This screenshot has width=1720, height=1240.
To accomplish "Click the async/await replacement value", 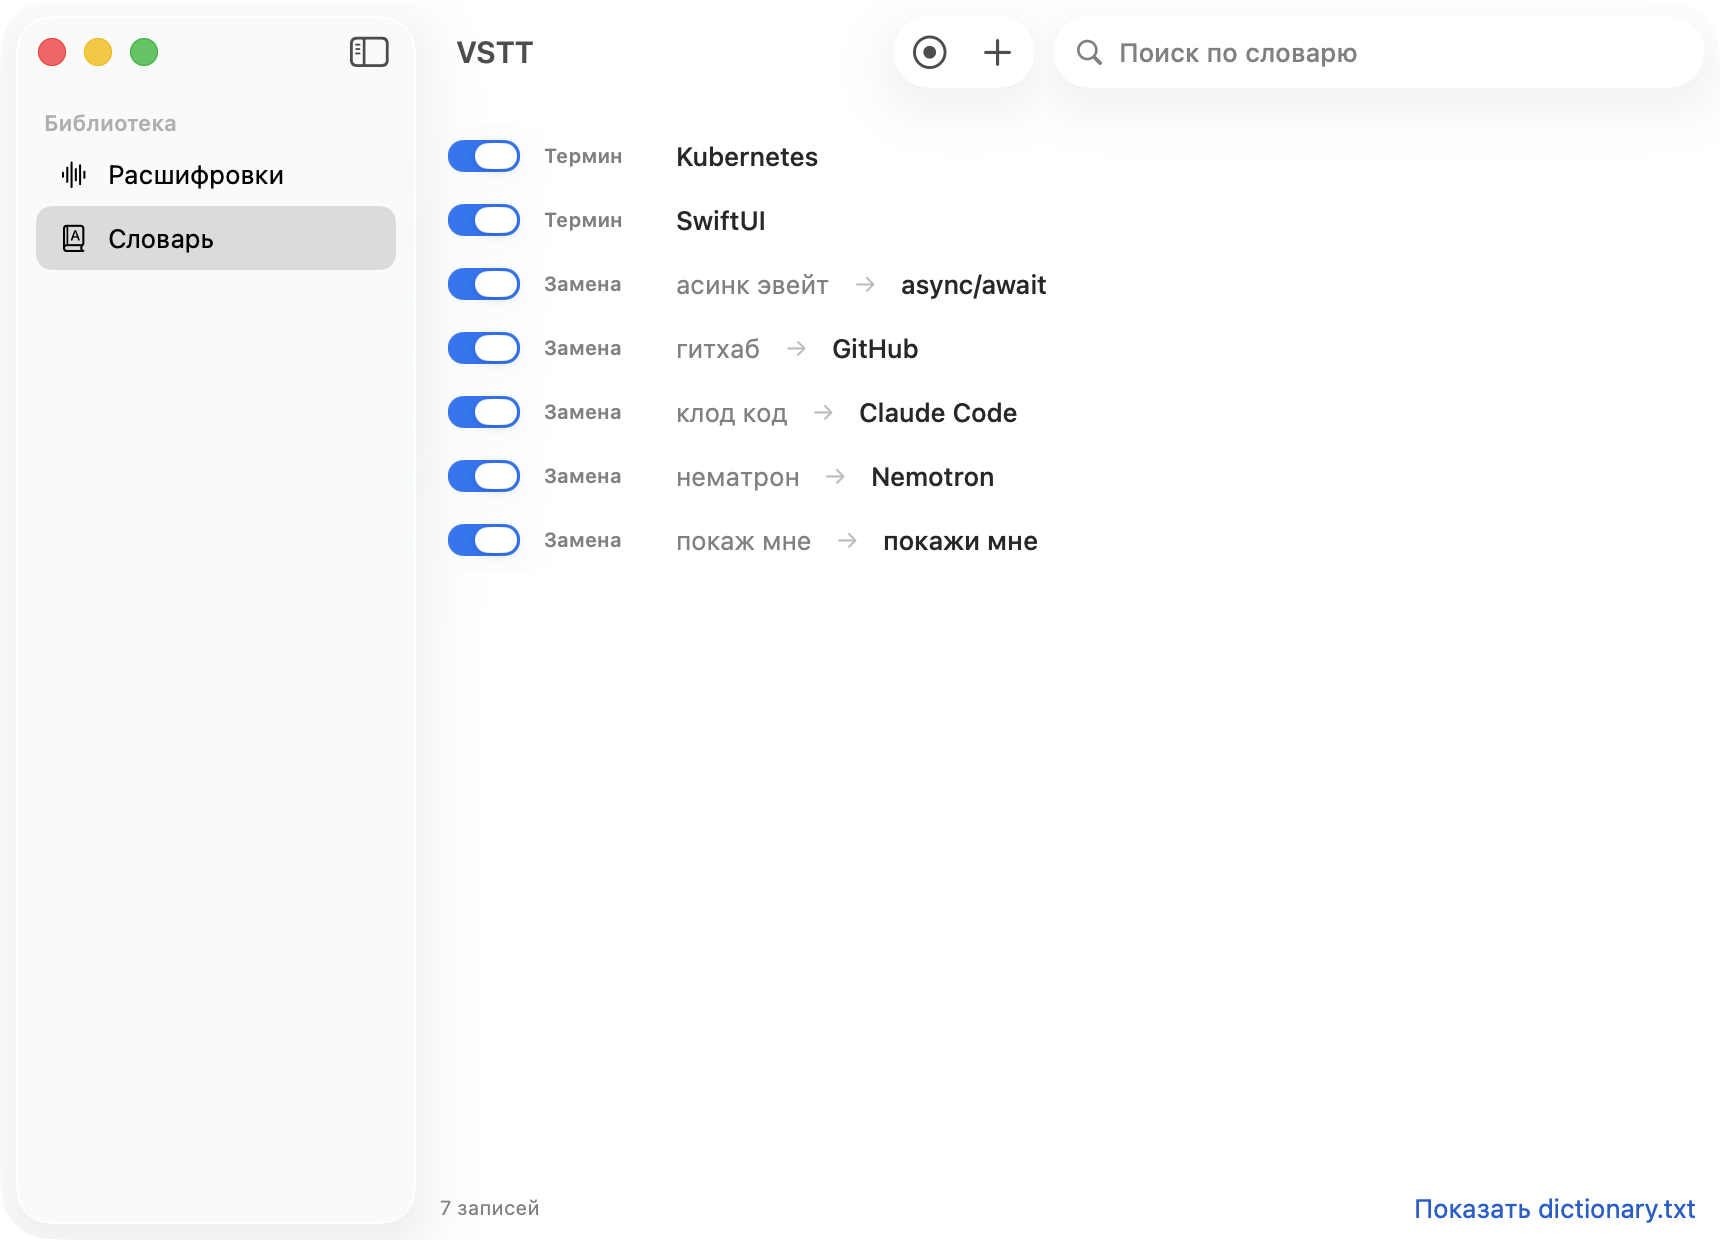I will click(973, 285).
